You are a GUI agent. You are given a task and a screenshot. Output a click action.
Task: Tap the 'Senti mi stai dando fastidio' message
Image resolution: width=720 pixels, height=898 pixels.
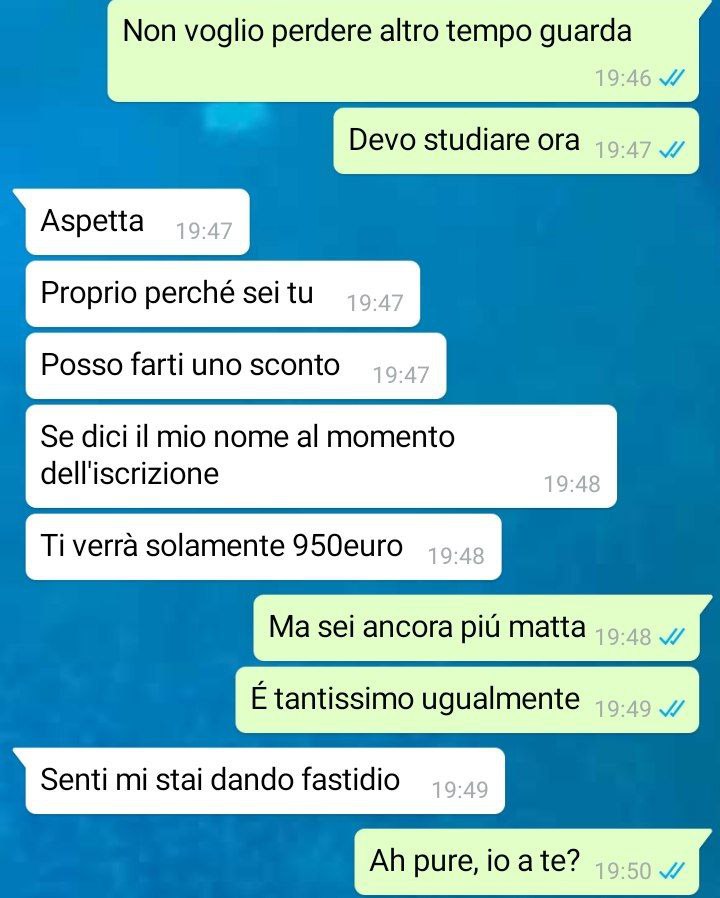265,781
